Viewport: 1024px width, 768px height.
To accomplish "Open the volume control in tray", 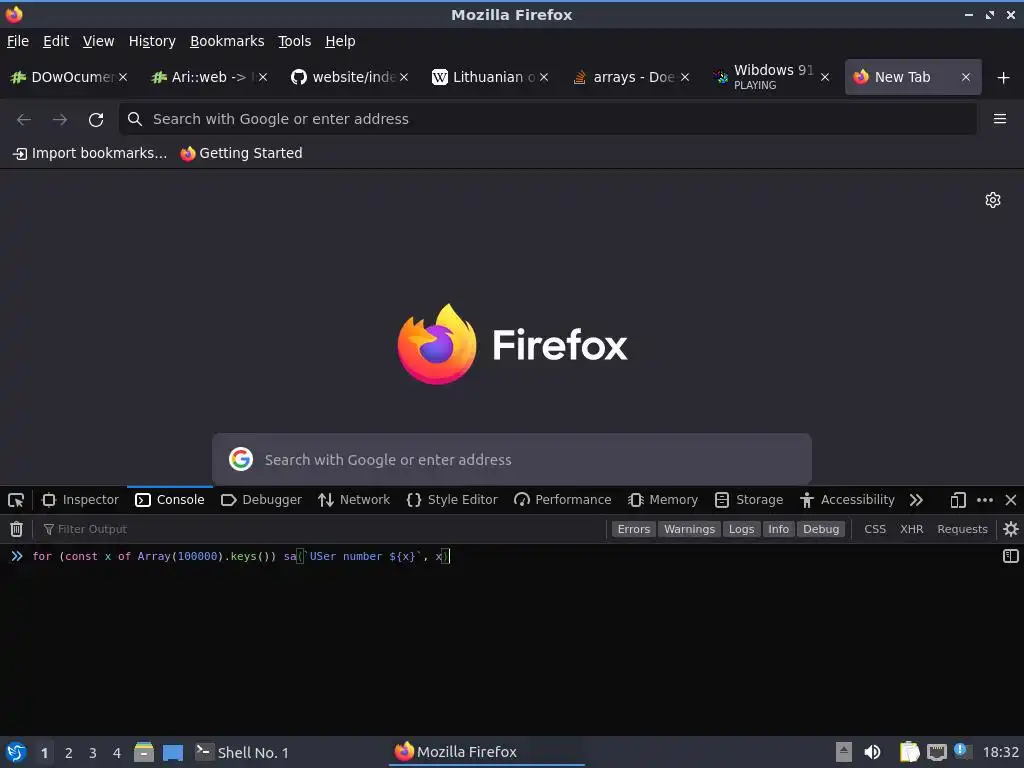I will pyautogui.click(x=872, y=752).
